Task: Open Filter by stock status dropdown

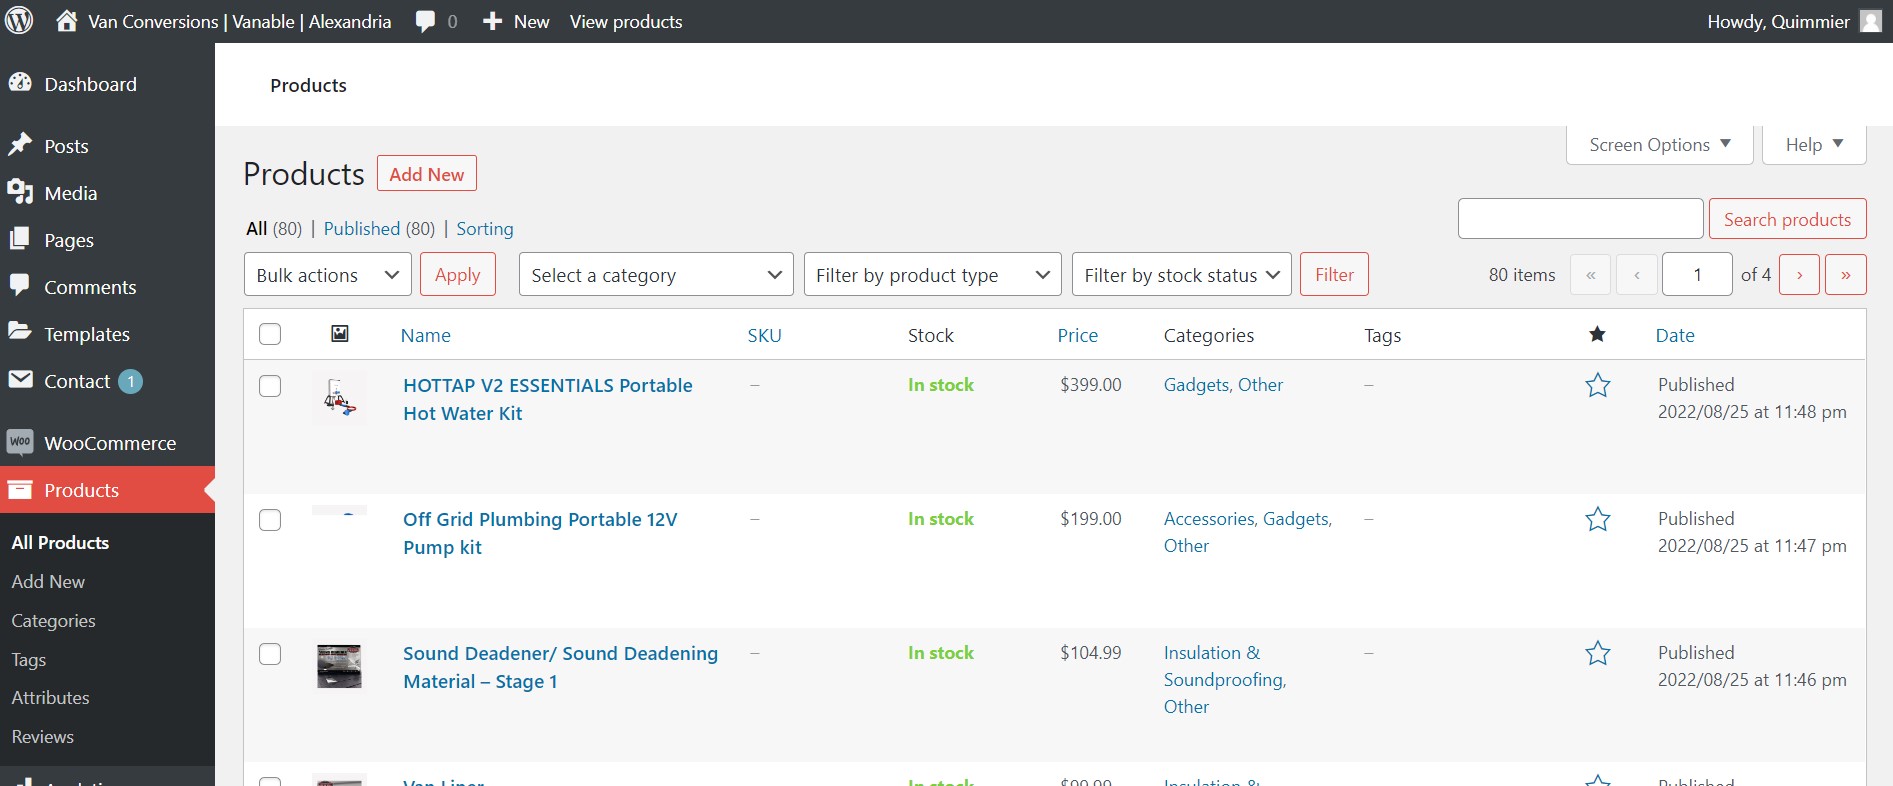Action: coord(1182,274)
